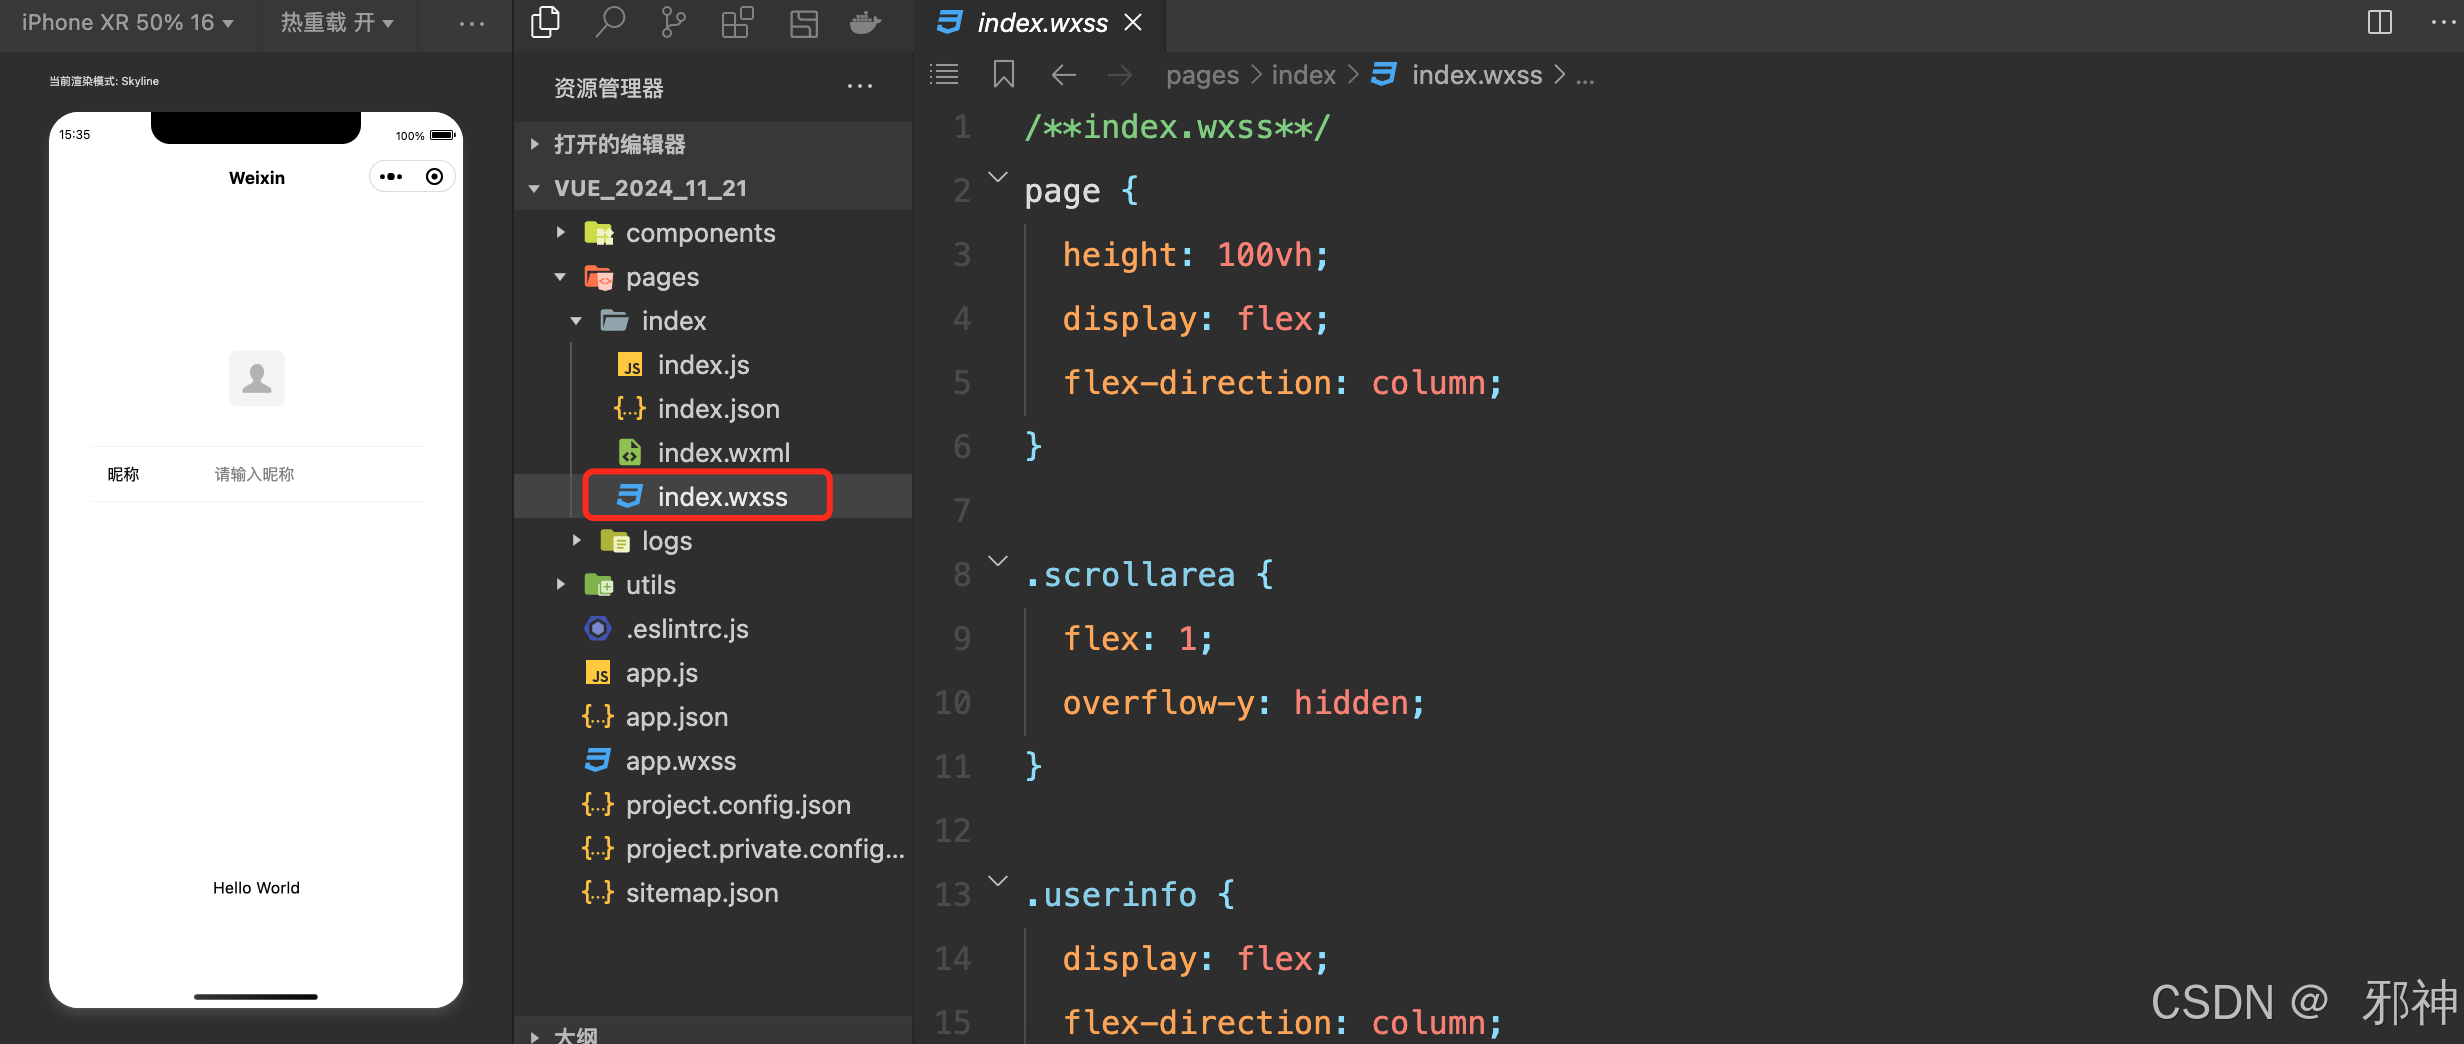2464x1044 pixels.
Task: Click Hello World text in simulator
Action: [x=256, y=888]
